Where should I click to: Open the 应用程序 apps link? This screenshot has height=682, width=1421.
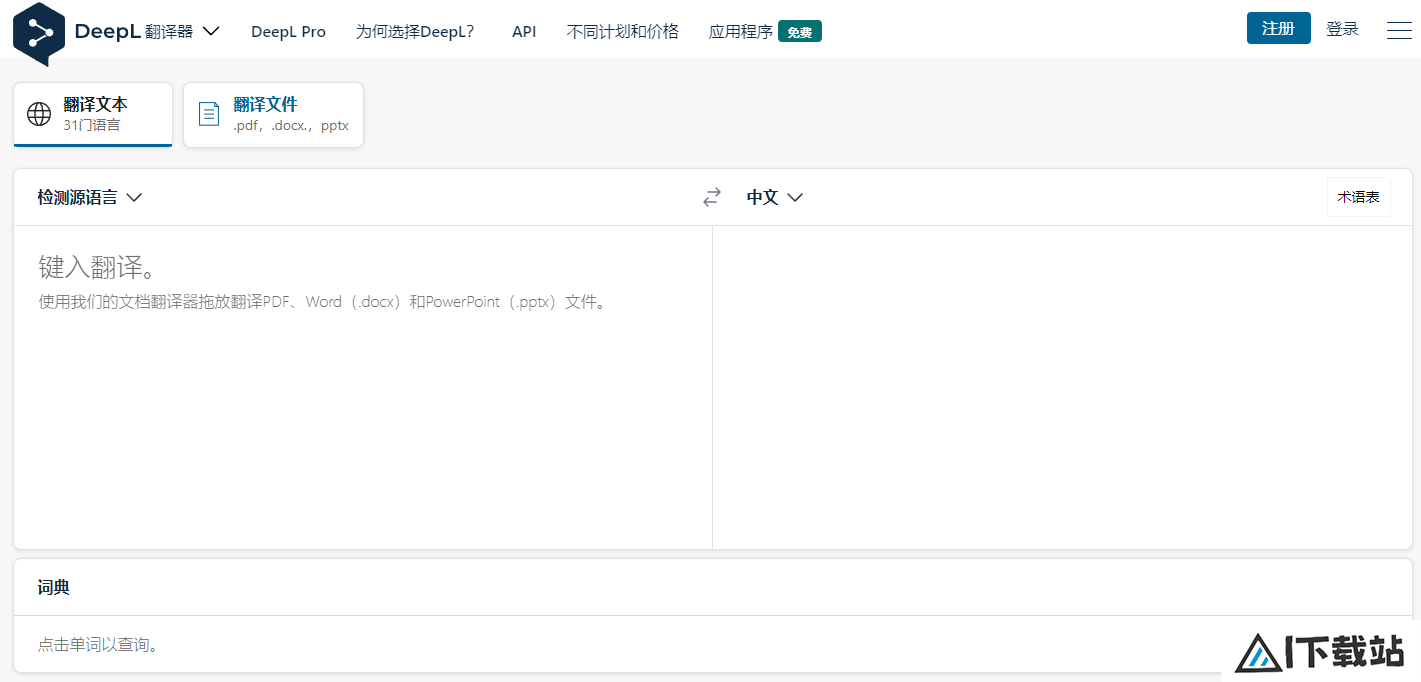741,31
